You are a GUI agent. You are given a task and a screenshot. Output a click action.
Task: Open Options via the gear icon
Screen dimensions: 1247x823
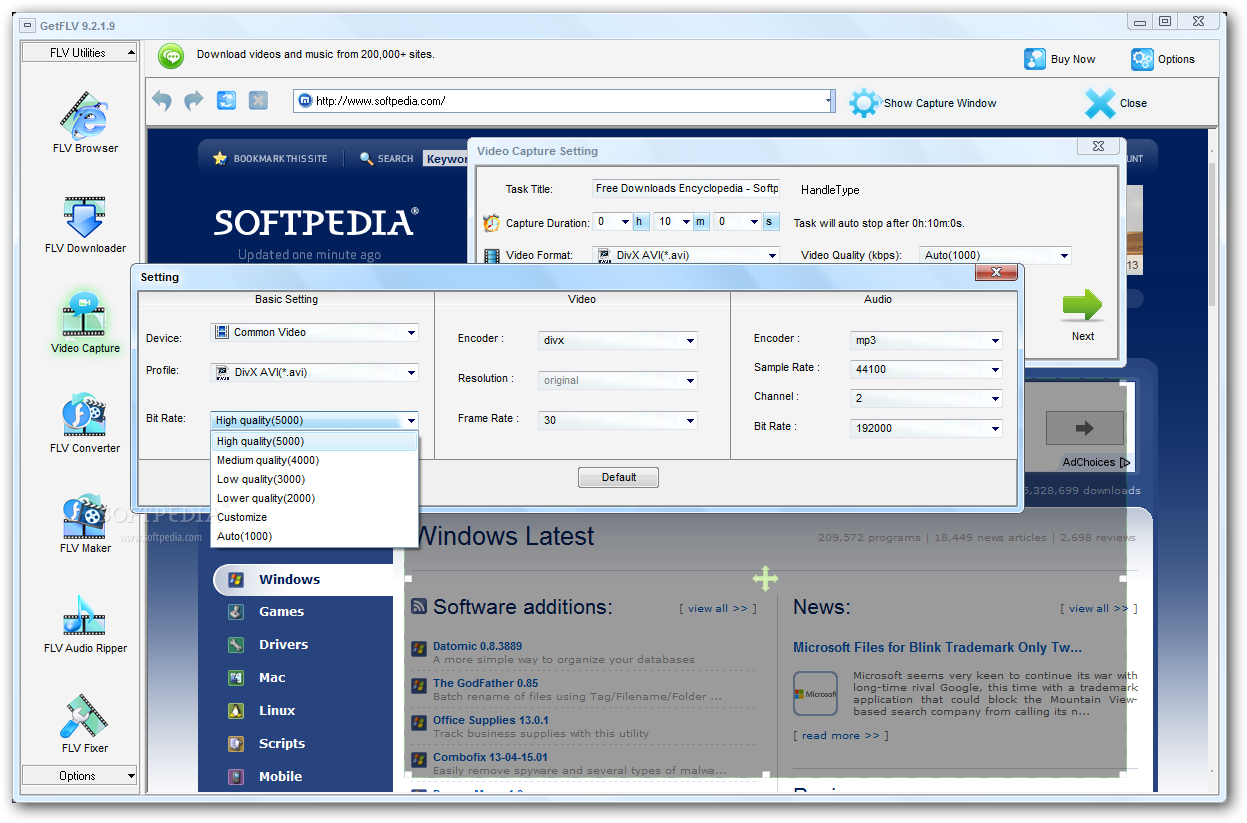[1142, 59]
